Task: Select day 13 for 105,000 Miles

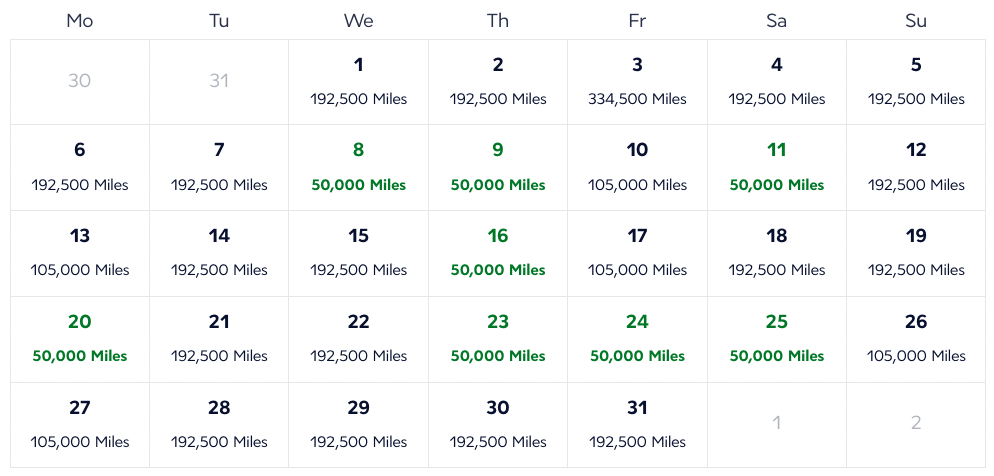Action: click(x=80, y=252)
